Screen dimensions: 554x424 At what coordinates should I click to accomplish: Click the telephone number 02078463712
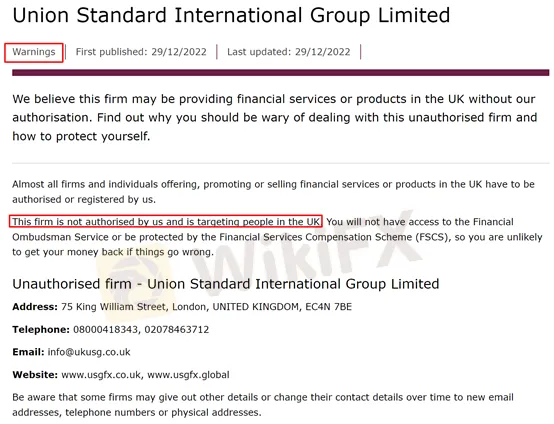coord(177,329)
